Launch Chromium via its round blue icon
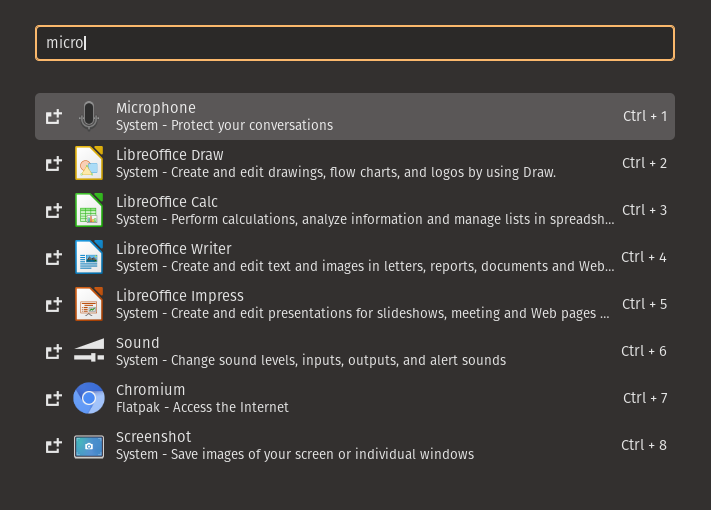711x510 pixels. (89, 398)
